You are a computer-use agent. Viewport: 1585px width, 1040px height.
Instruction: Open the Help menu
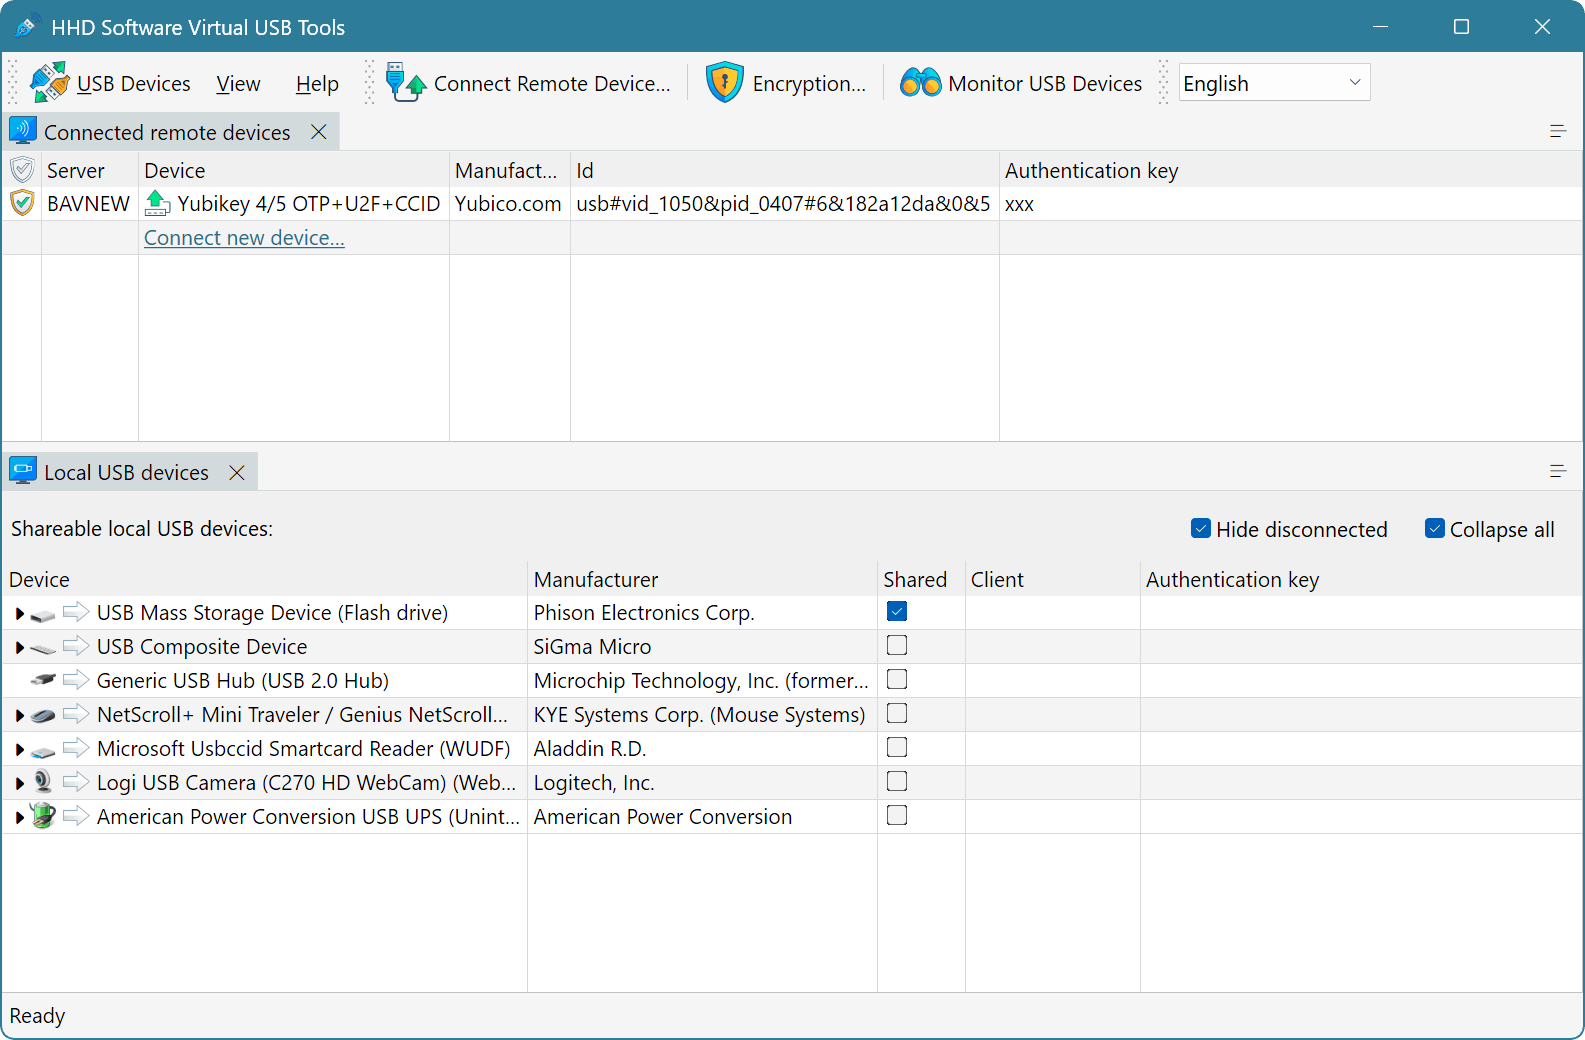[317, 84]
